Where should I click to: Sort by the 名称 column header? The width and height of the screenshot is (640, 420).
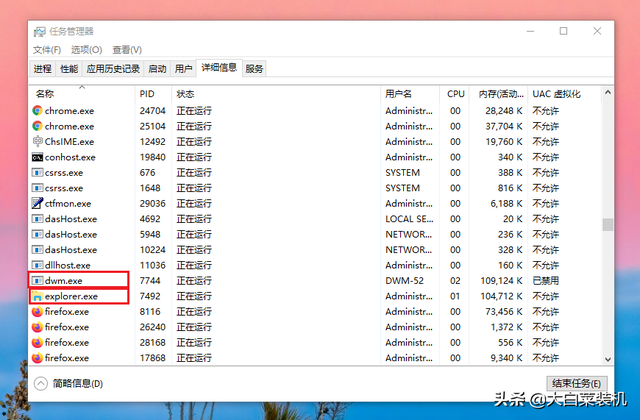82,94
